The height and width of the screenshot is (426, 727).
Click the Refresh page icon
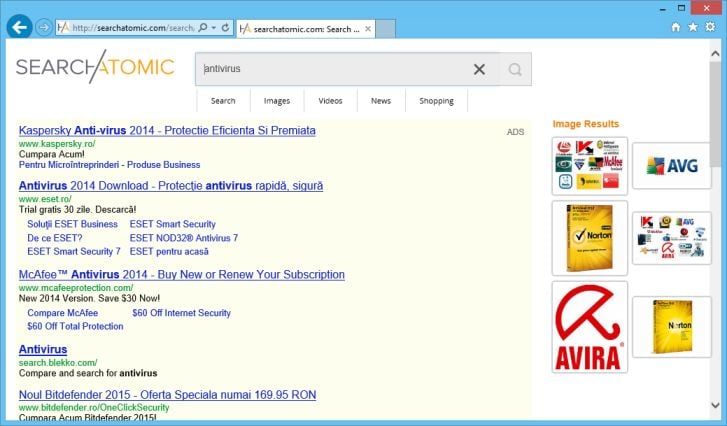(x=225, y=28)
